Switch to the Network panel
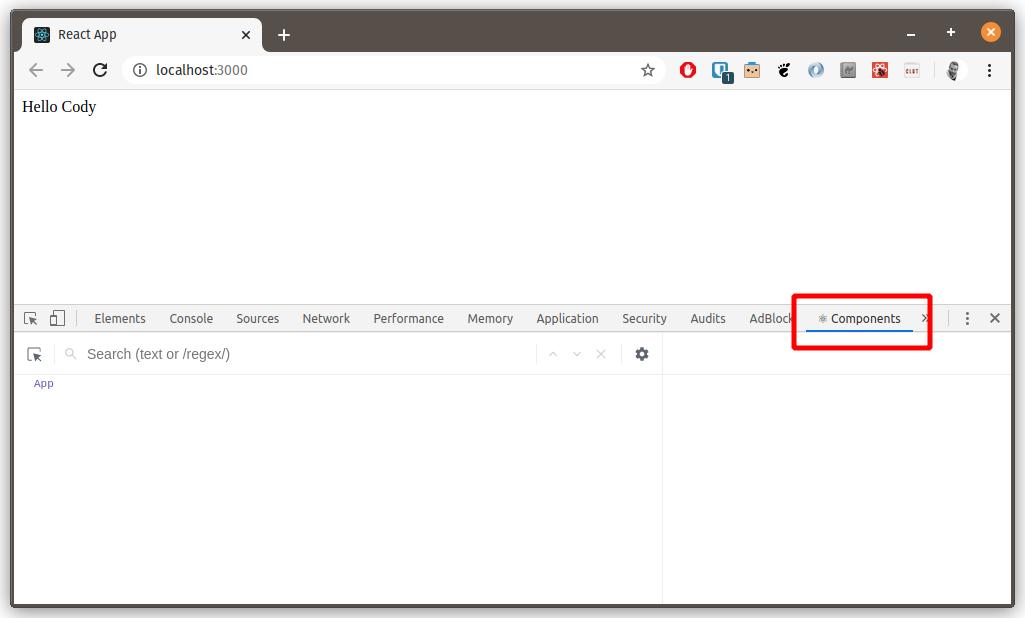Image resolution: width=1025 pixels, height=618 pixels. (326, 318)
